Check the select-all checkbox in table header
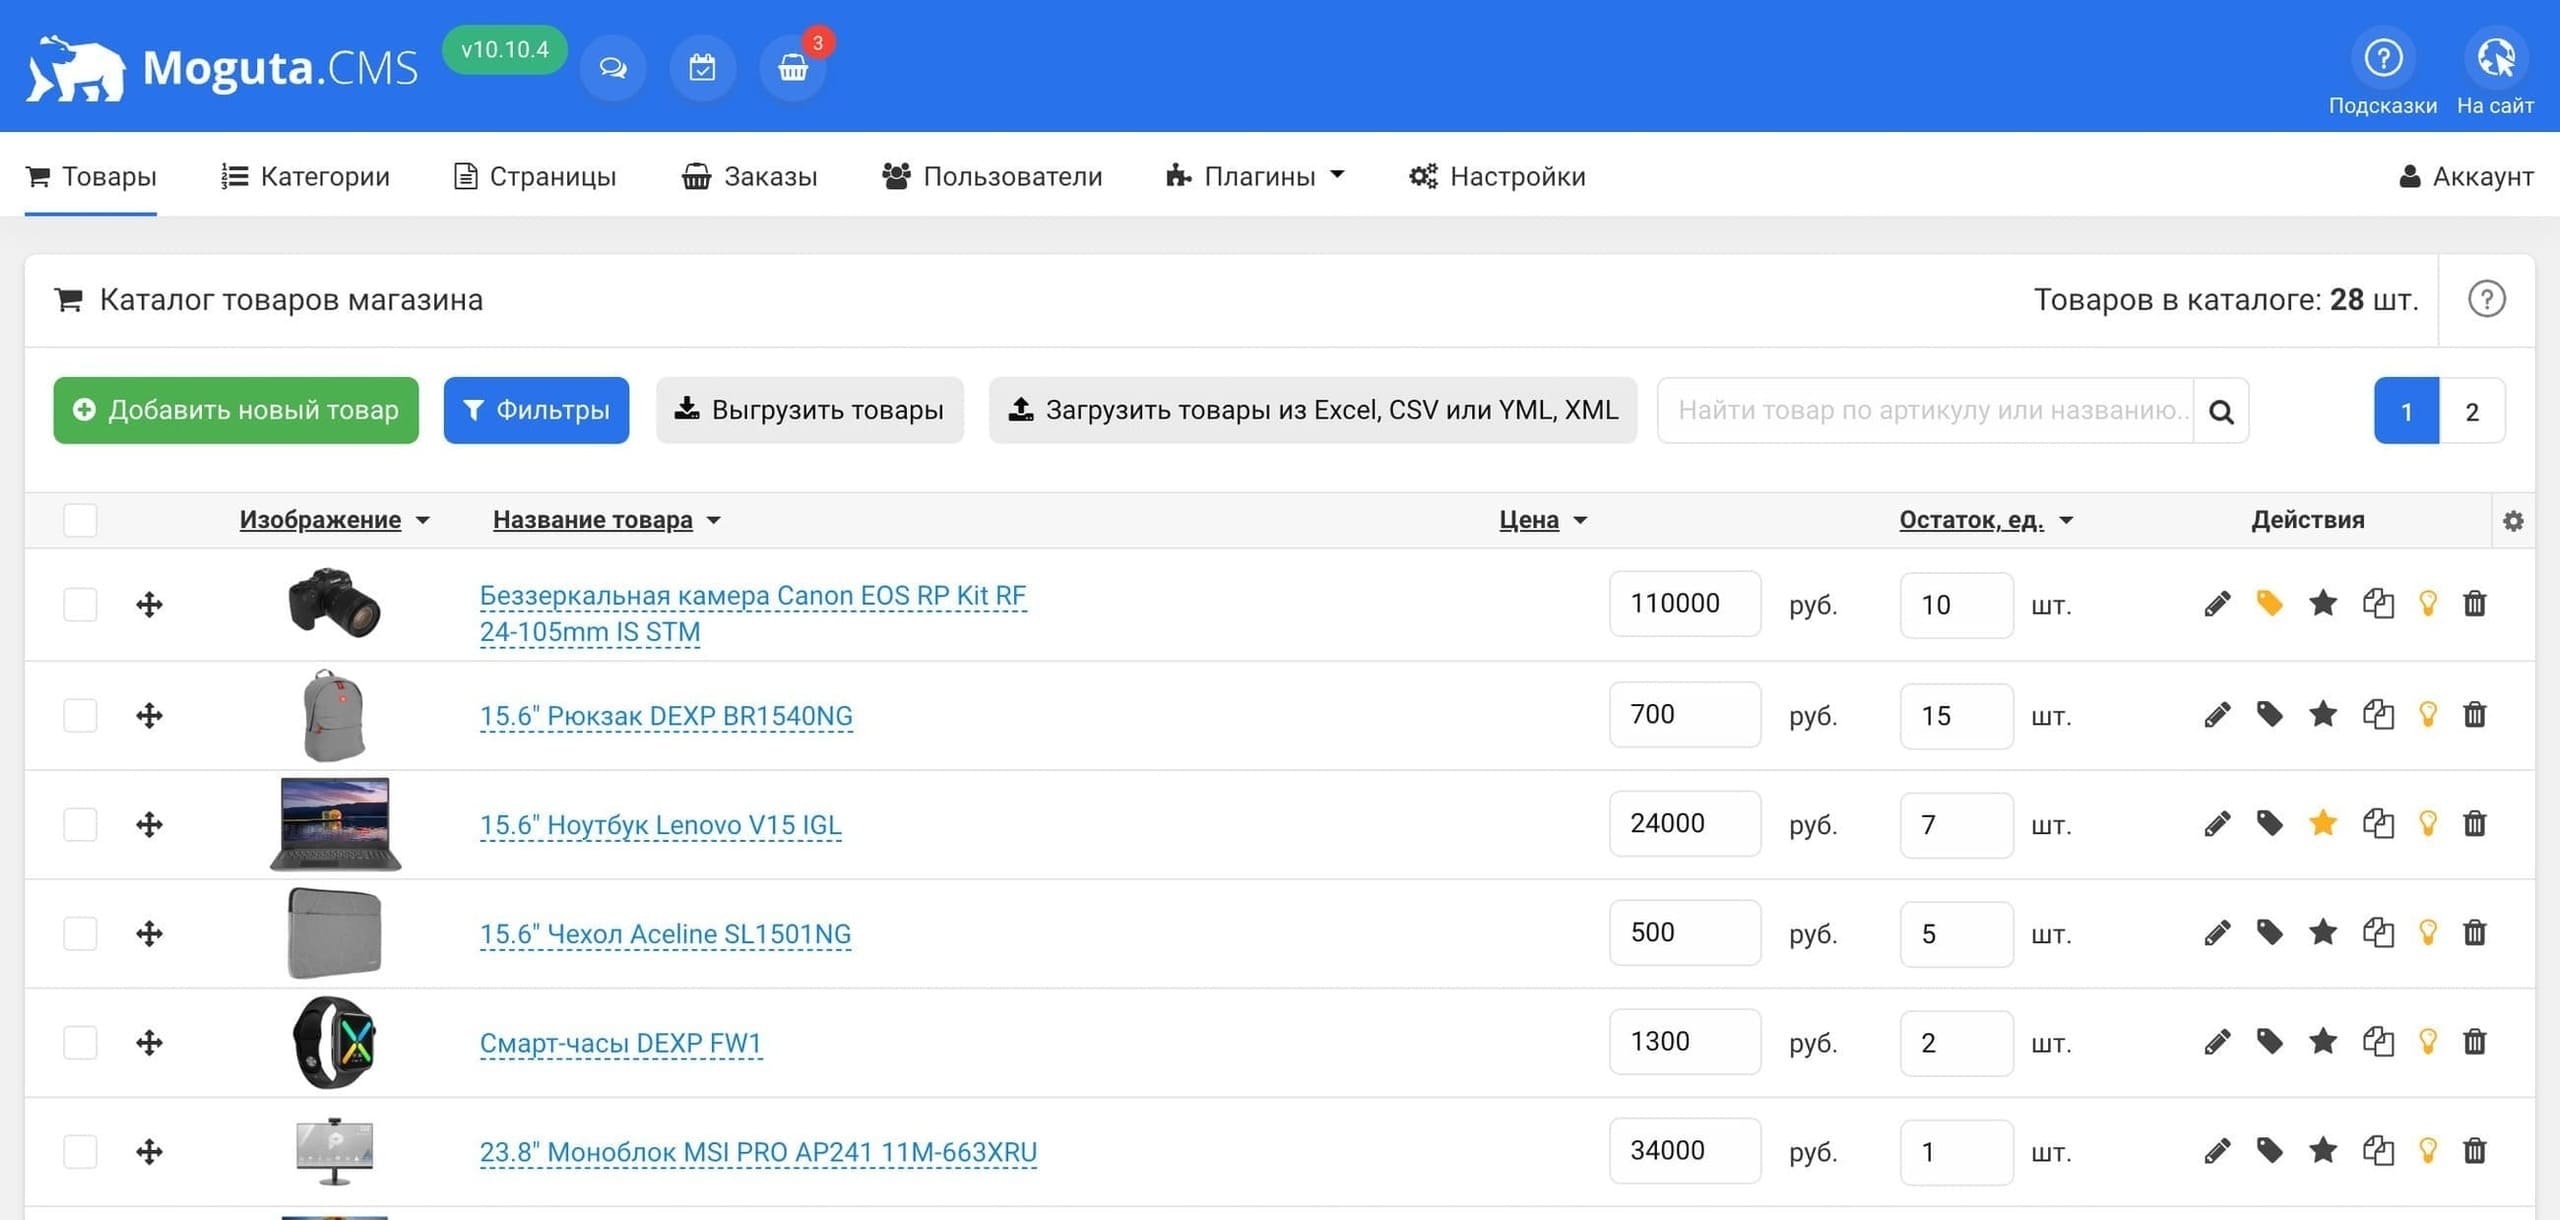Viewport: 2560px width, 1220px height. point(80,520)
